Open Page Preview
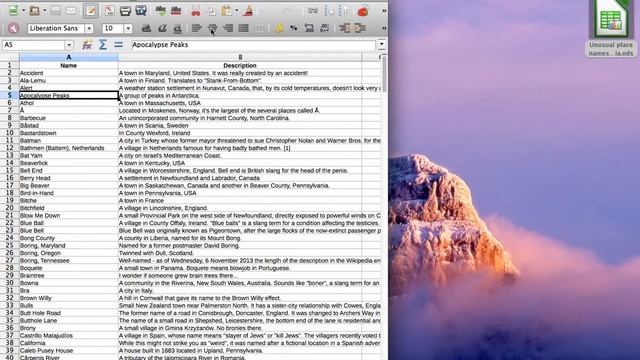This screenshot has height=360, width=640. pyautogui.click(x=141, y=11)
